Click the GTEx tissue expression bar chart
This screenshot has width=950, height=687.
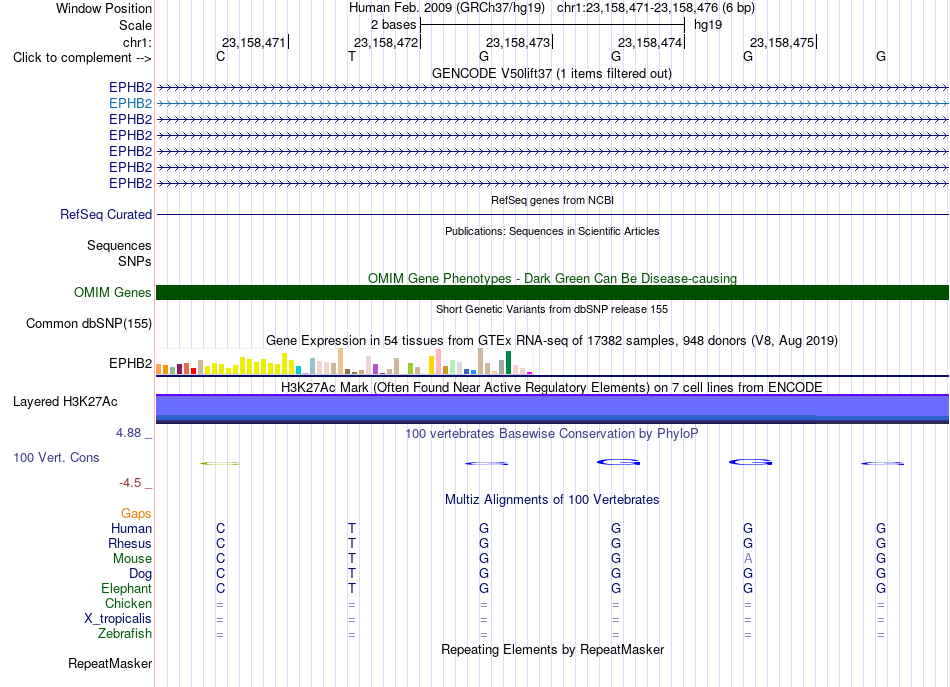pos(344,361)
